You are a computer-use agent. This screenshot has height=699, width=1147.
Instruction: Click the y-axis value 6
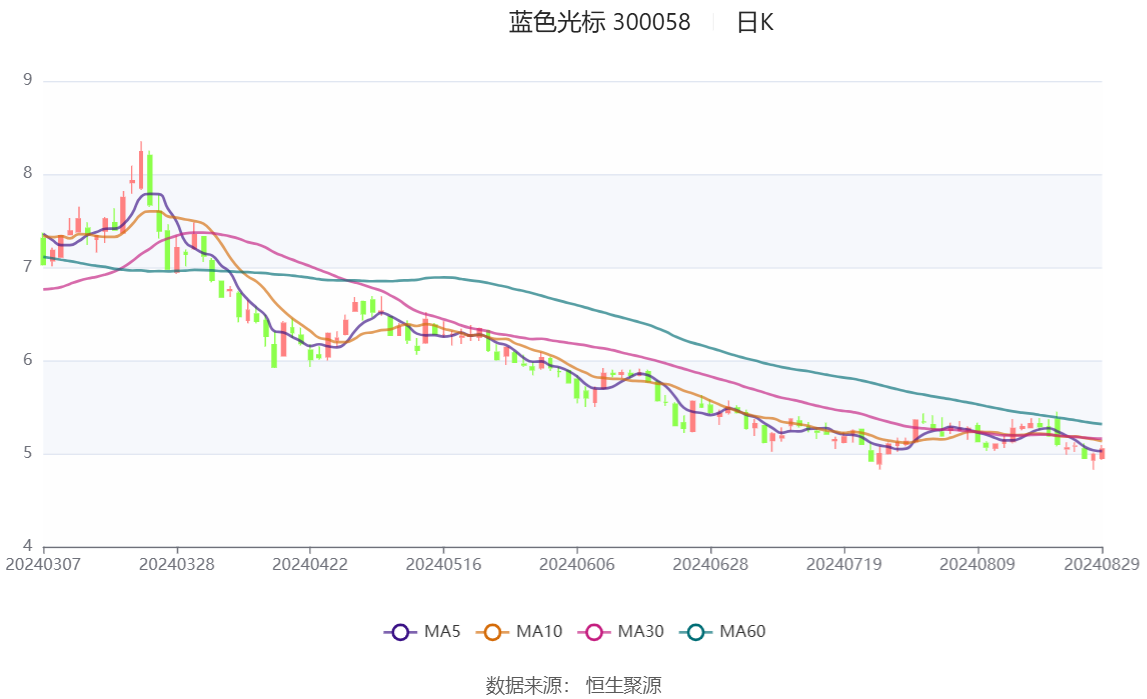[28, 360]
